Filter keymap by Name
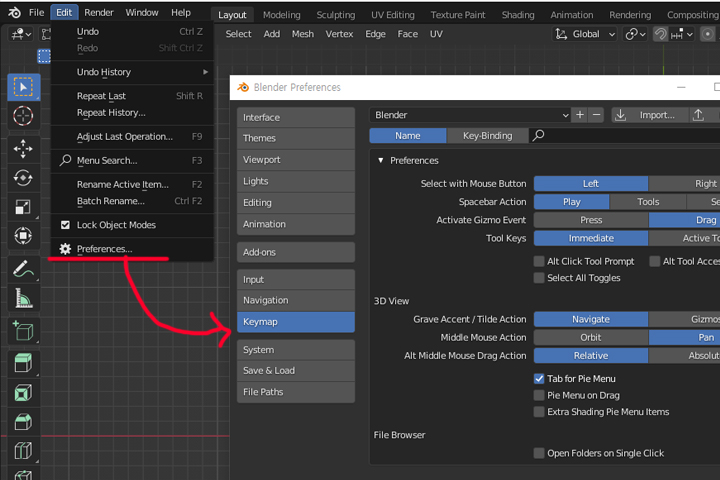Viewport: 720px width, 480px height. coord(408,136)
